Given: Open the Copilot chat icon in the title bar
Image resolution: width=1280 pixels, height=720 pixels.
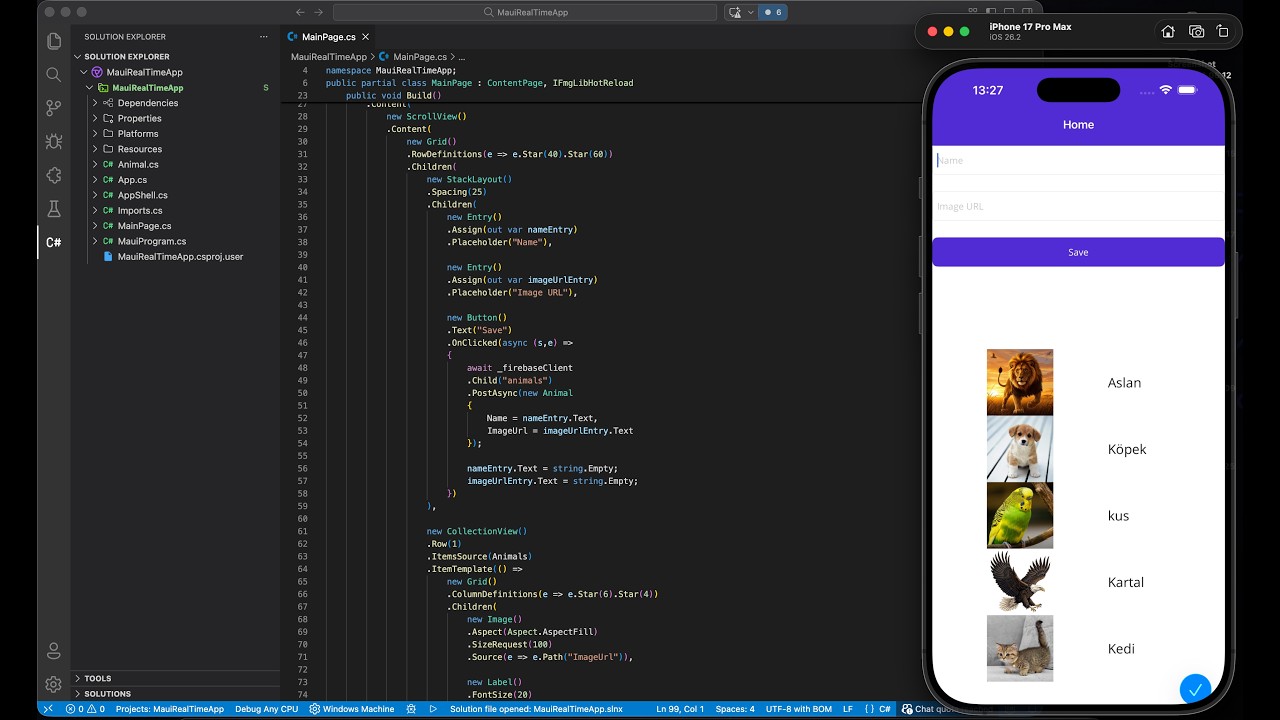Looking at the screenshot, I should click(735, 12).
